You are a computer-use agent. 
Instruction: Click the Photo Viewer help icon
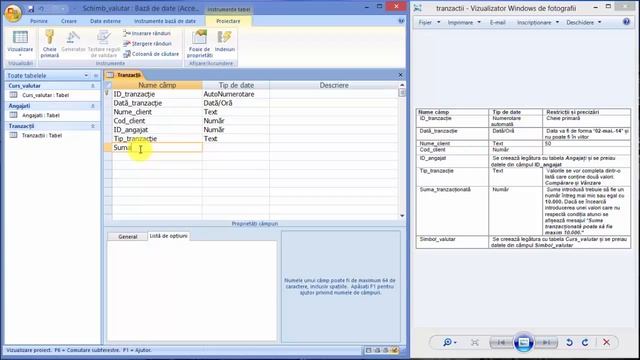point(627,22)
